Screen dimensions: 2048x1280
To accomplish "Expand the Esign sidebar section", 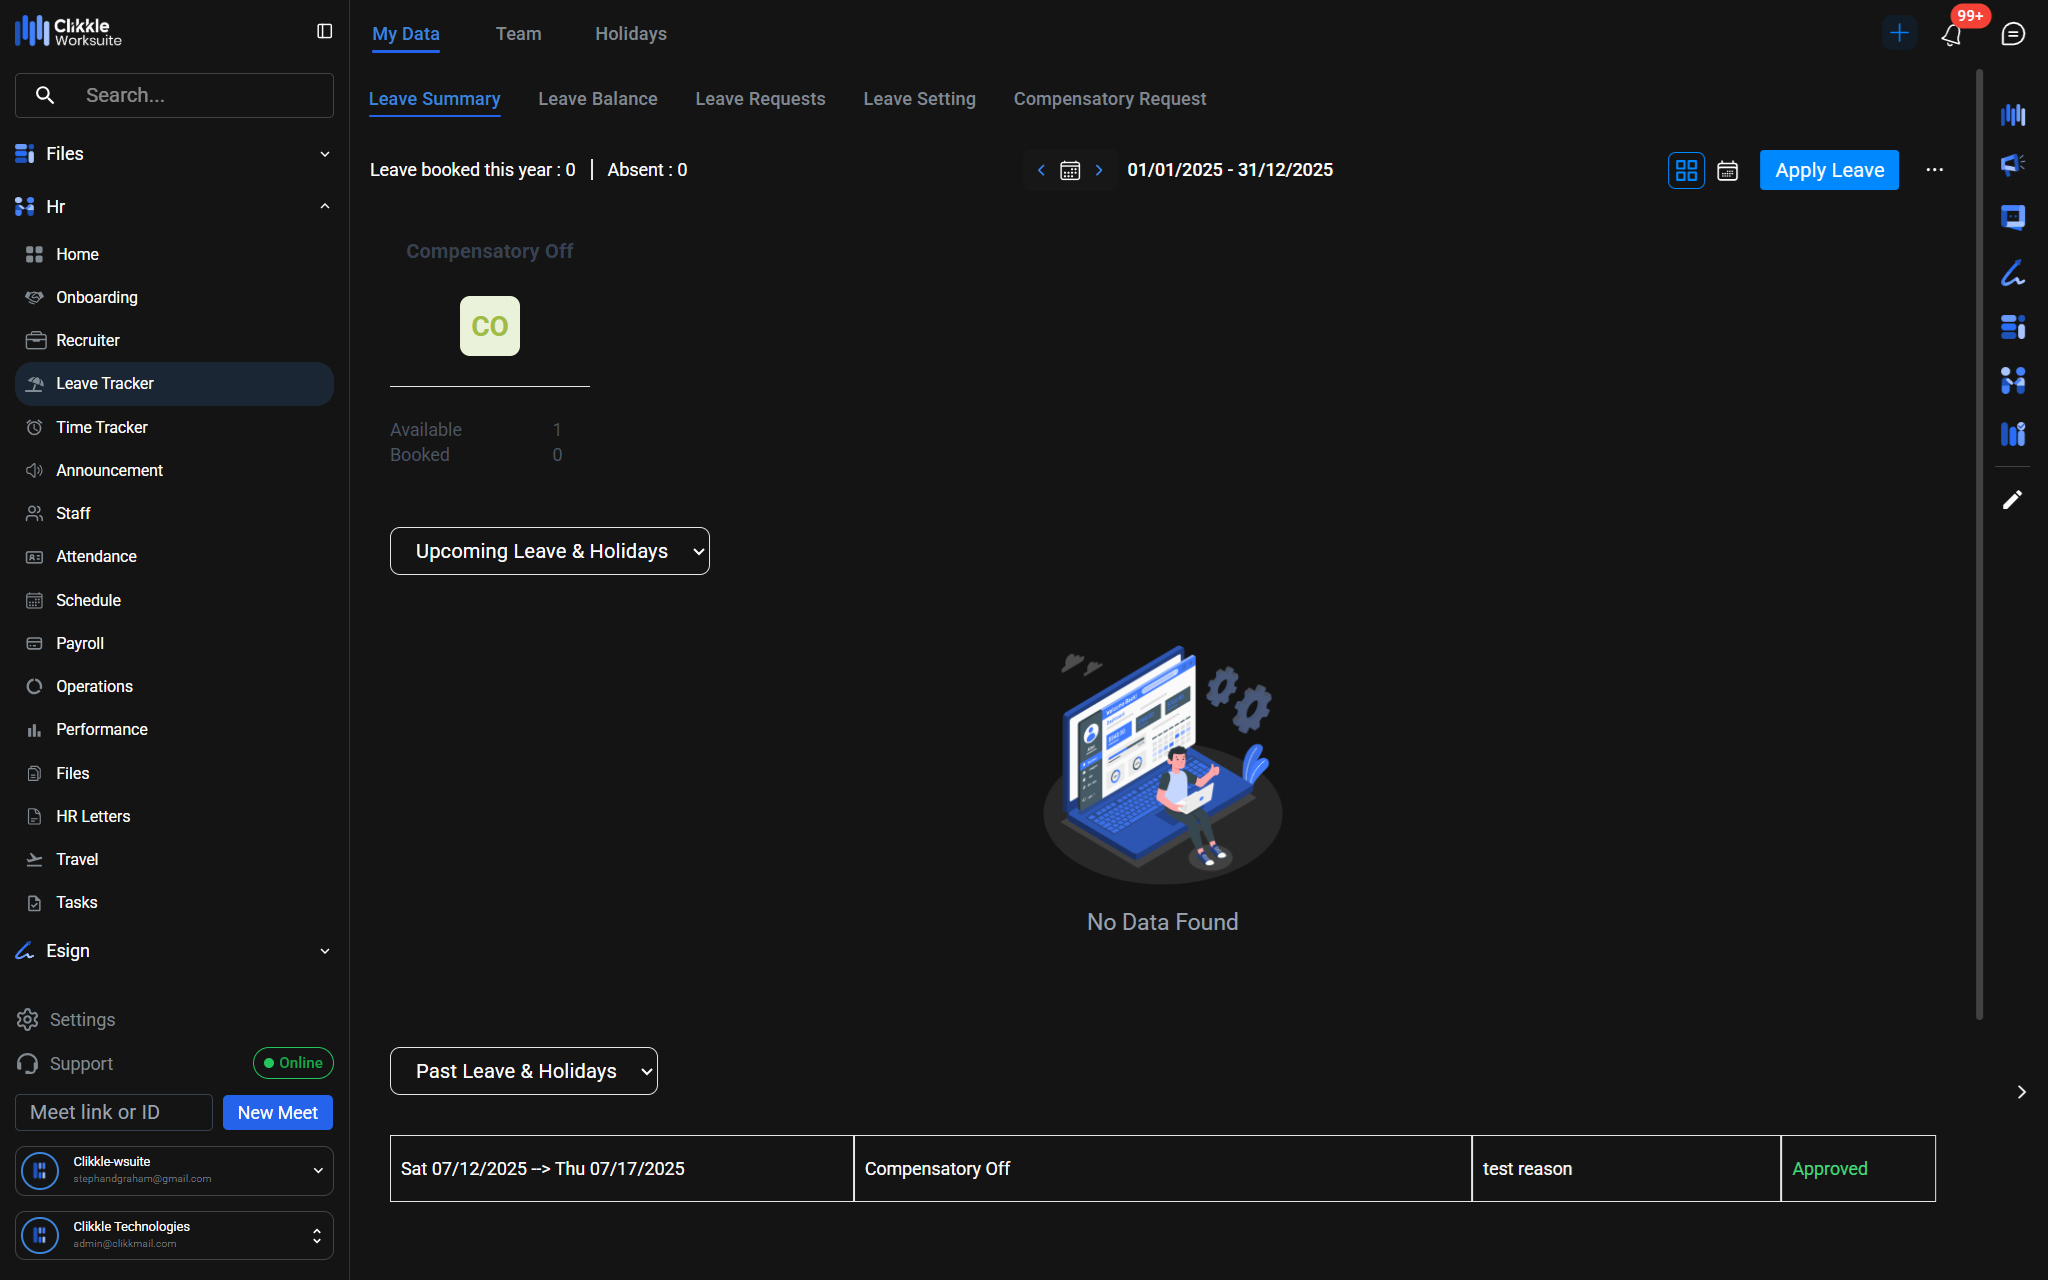I will 324,951.
